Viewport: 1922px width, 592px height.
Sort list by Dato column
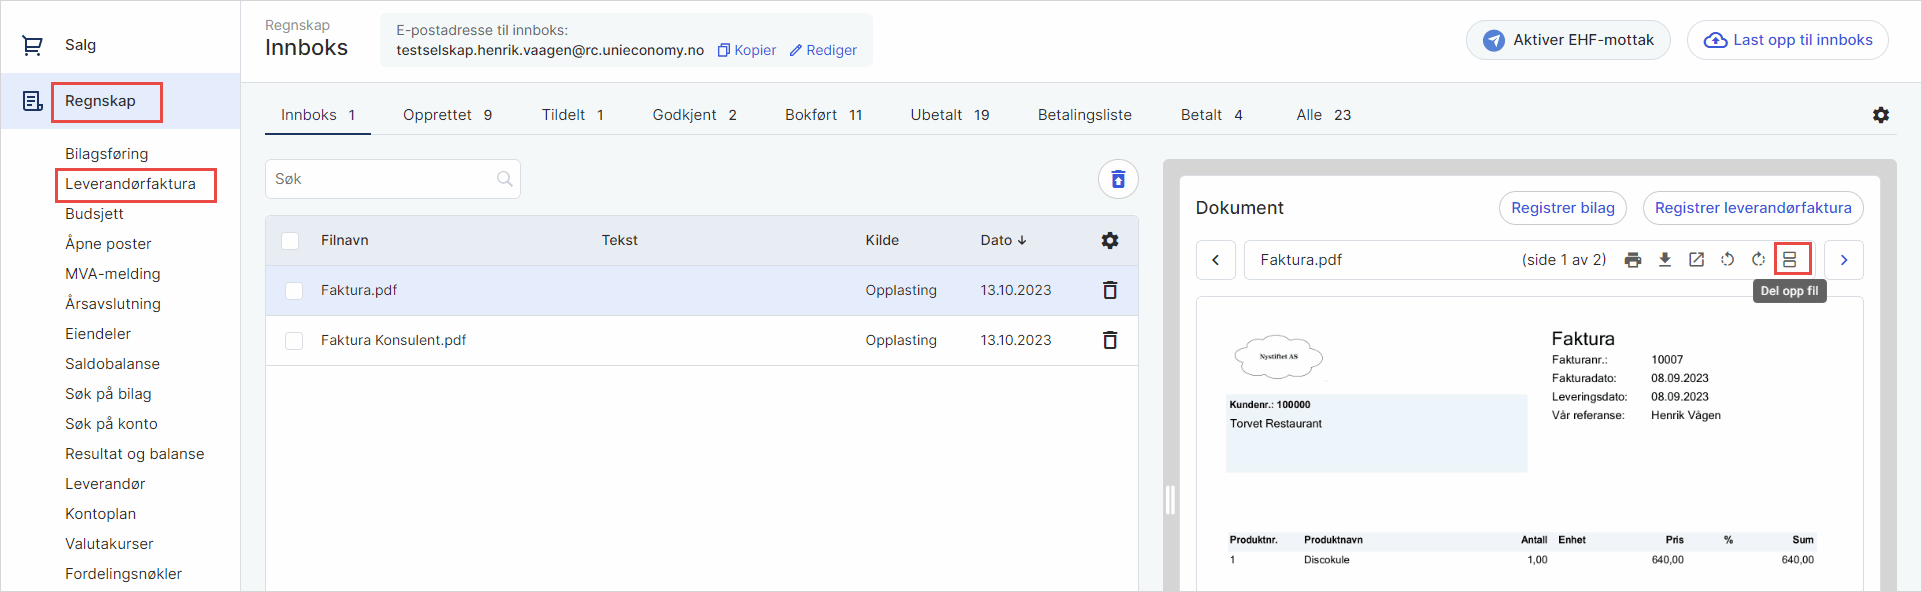(1002, 240)
